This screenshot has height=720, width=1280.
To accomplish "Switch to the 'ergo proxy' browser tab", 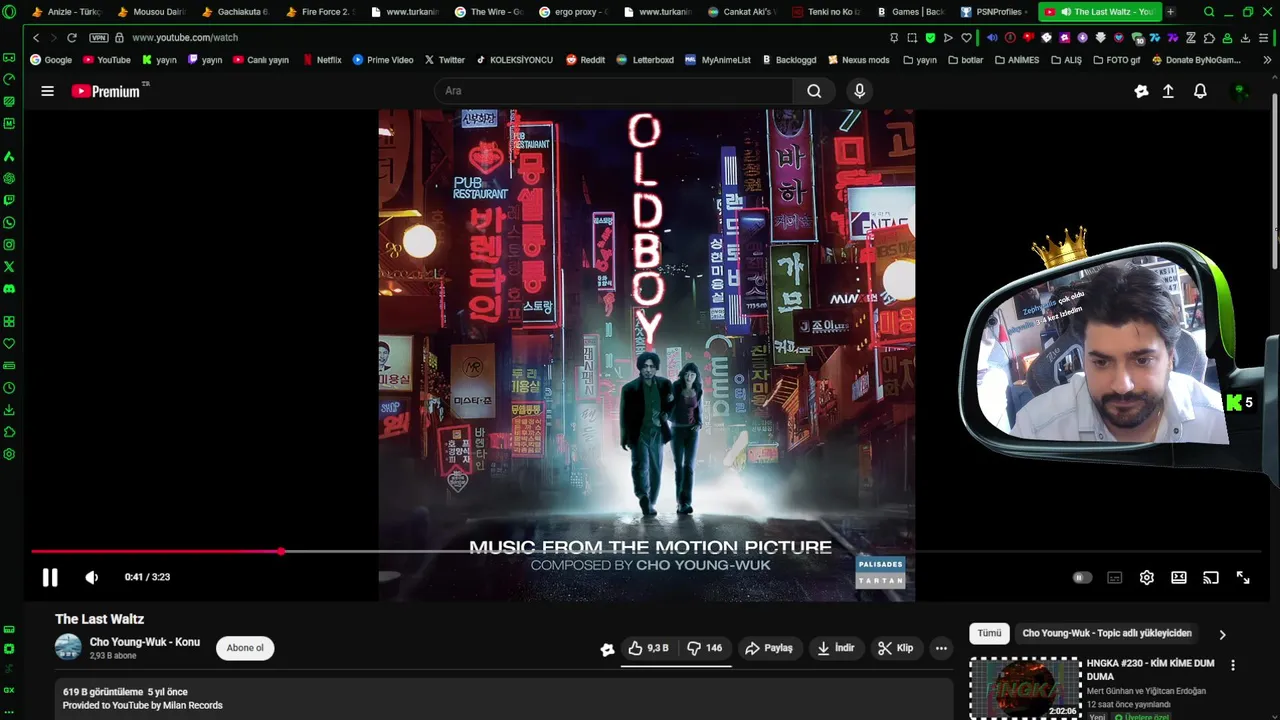I will point(574,12).
